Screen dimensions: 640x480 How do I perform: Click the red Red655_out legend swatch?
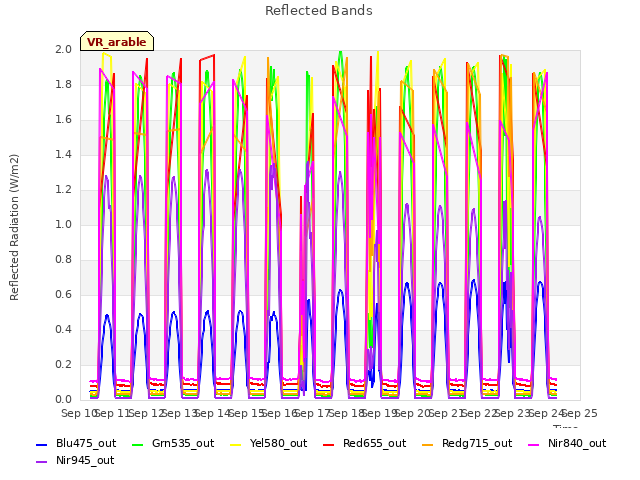pos(329,444)
